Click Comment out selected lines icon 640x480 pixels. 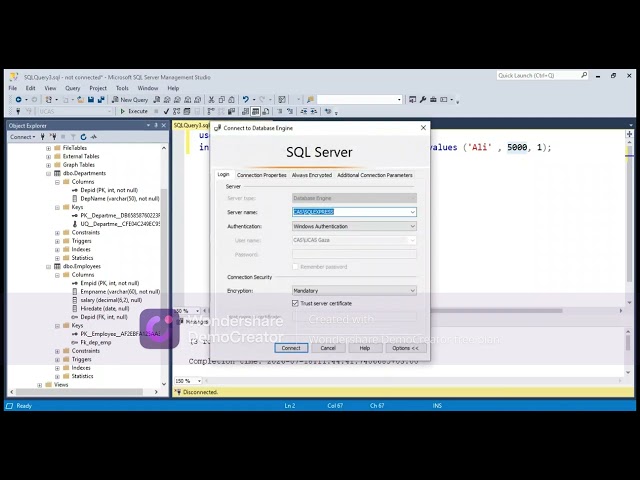coord(280,111)
